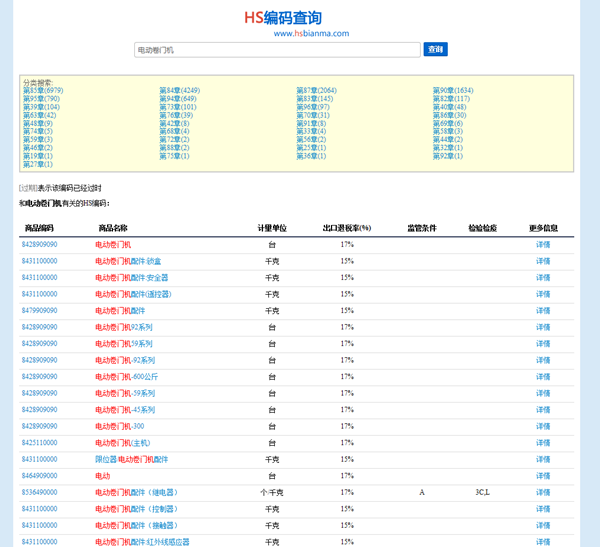View 详情 for 电动卷门机(主机) row
600x547 pixels.
(542, 443)
